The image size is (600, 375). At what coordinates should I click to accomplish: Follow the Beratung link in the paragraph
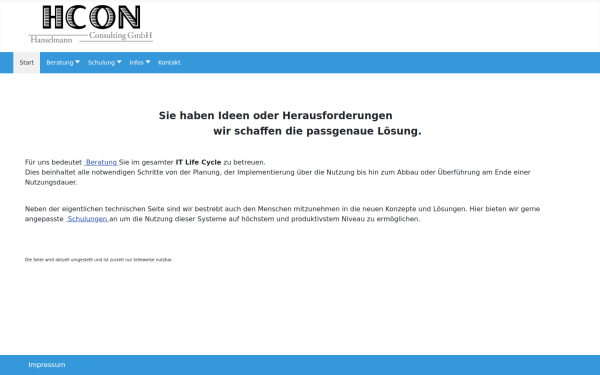pos(101,162)
